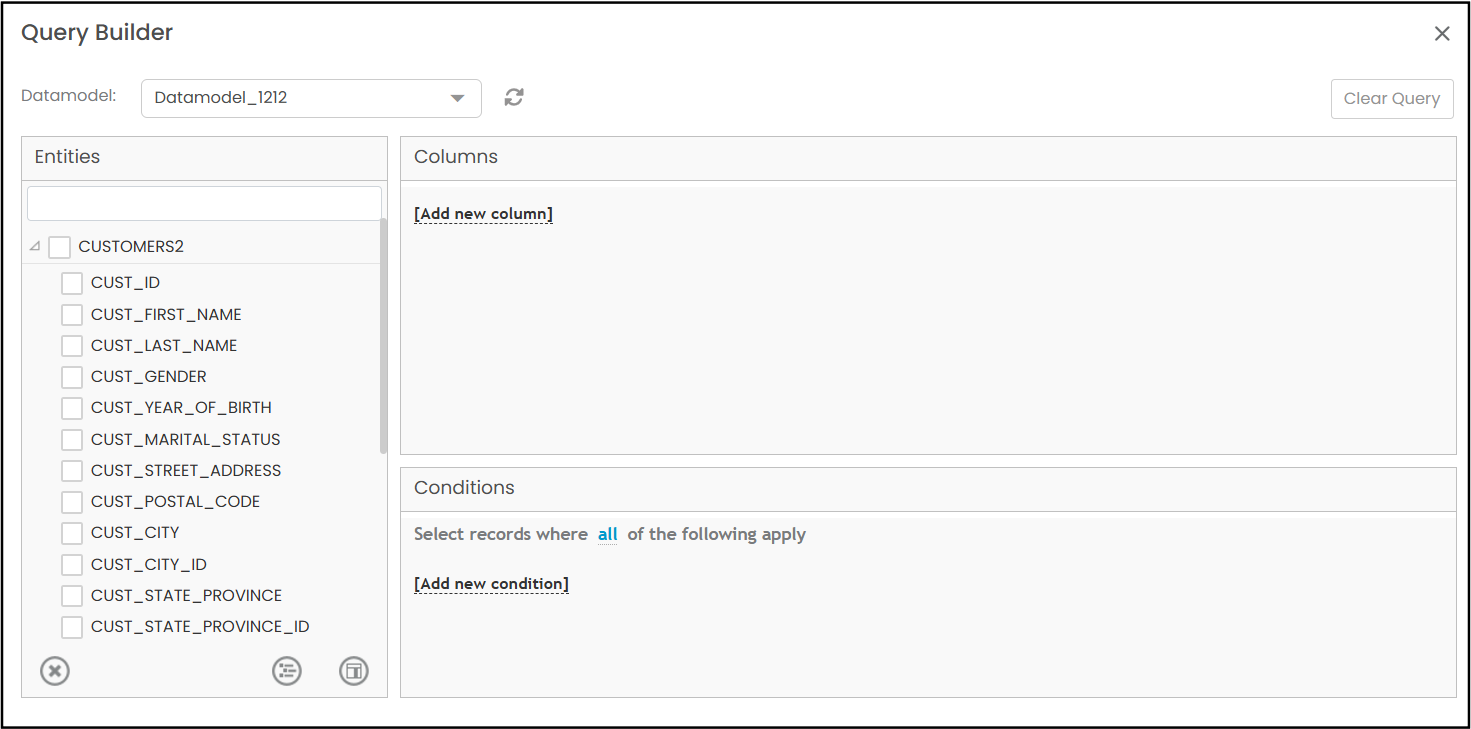The image size is (1471, 729).
Task: Click the Add new condition link
Action: click(491, 584)
